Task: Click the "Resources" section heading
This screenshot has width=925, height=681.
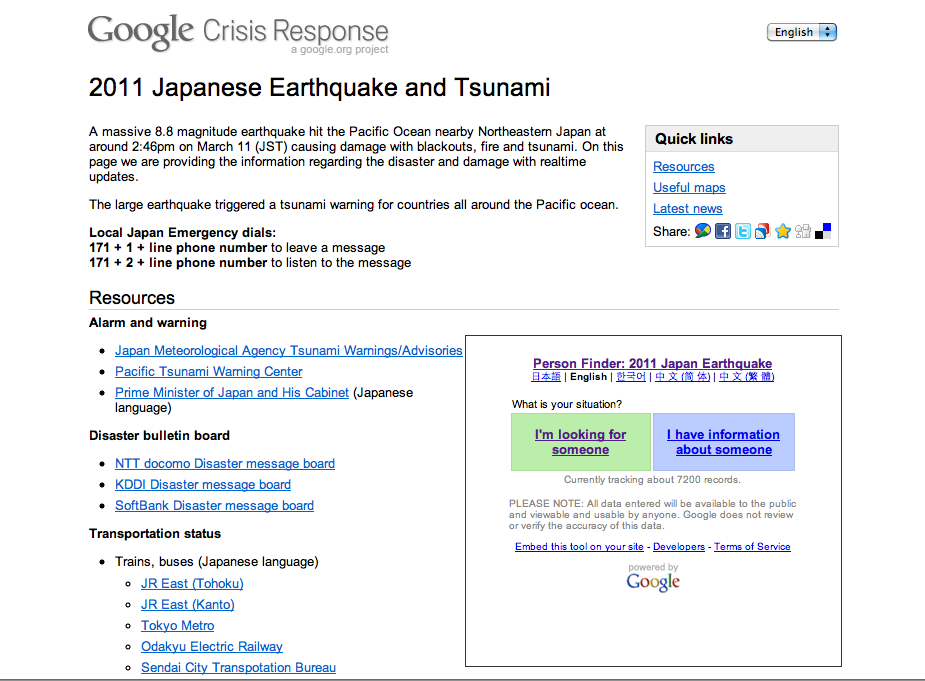Action: pyautogui.click(x=132, y=298)
